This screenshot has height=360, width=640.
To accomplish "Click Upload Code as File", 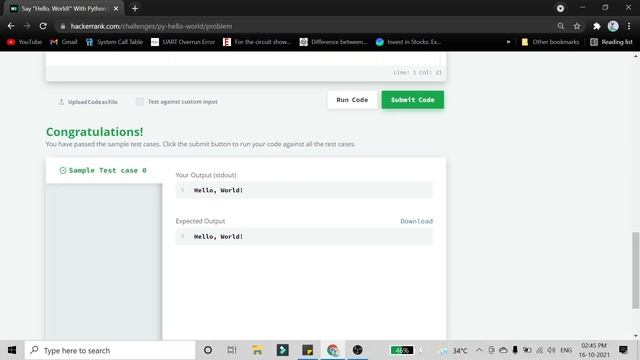I will coord(88,102).
